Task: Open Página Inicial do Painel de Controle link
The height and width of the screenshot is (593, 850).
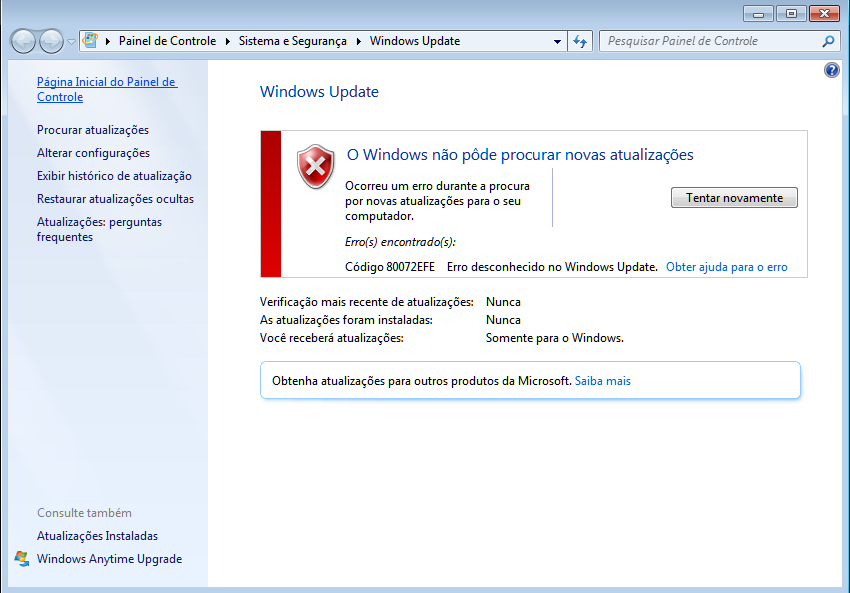Action: (x=107, y=89)
